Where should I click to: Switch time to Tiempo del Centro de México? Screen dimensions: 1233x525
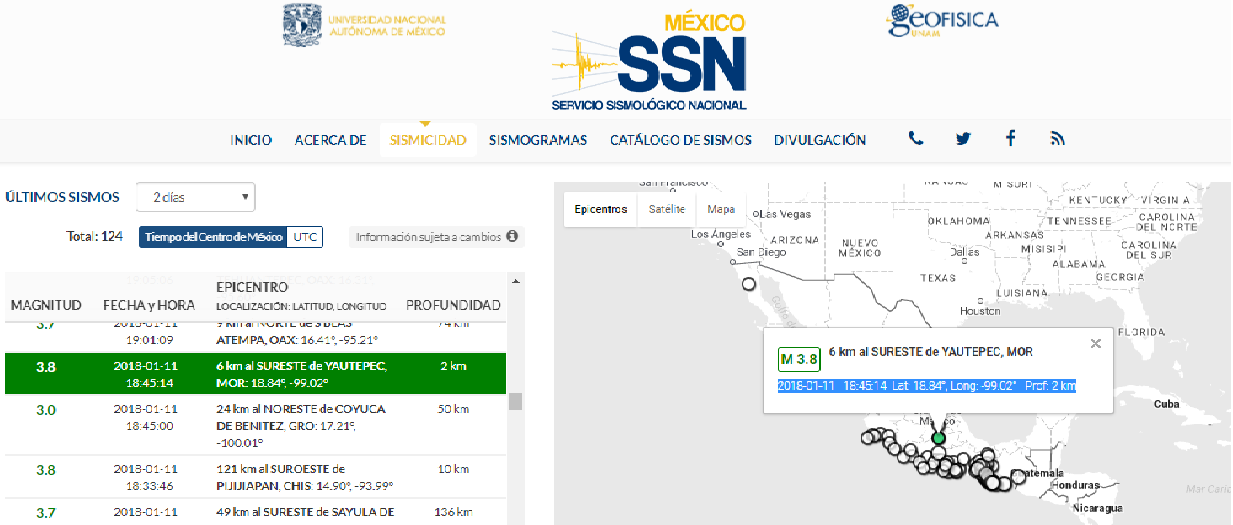(x=213, y=237)
